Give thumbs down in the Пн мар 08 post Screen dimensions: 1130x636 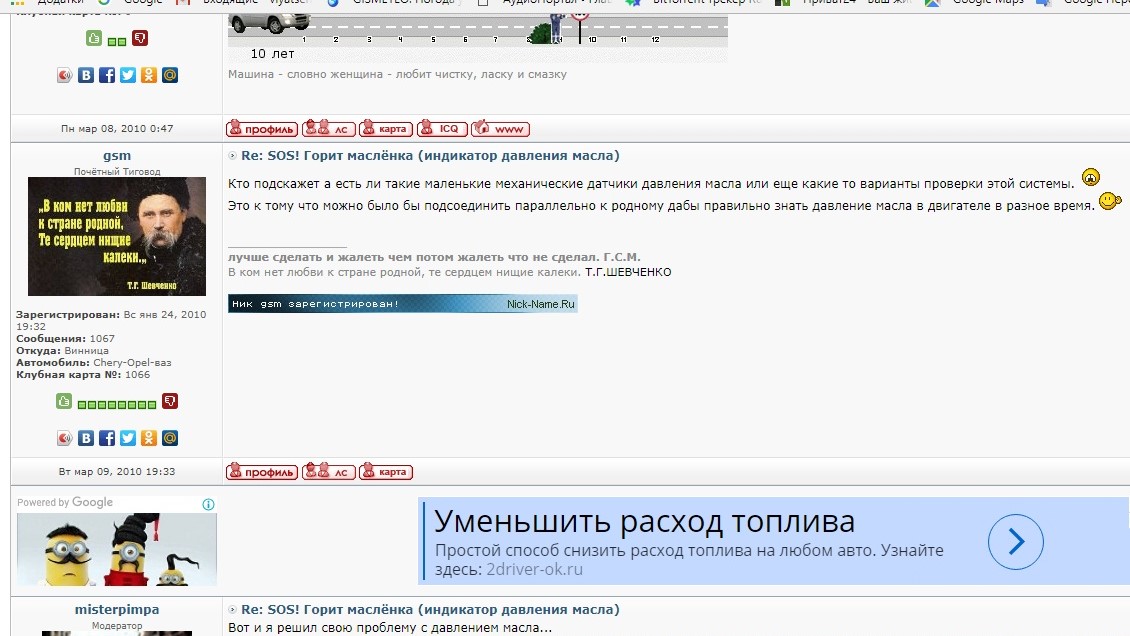click(x=140, y=38)
